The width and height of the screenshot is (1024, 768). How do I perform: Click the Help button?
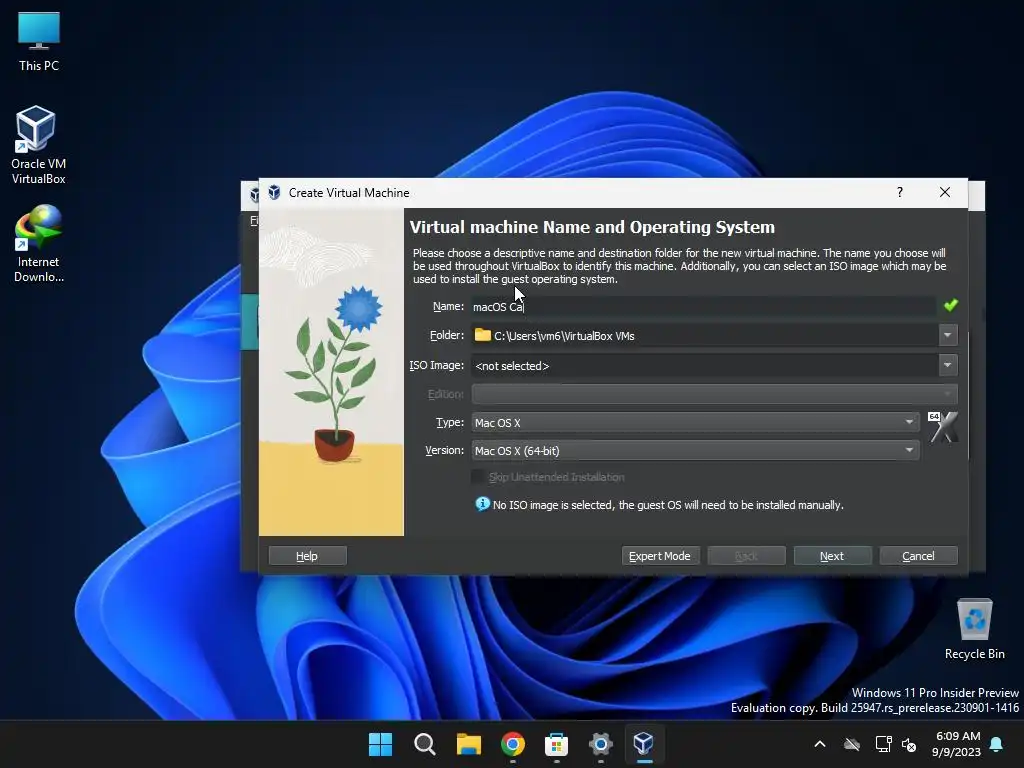coord(307,556)
